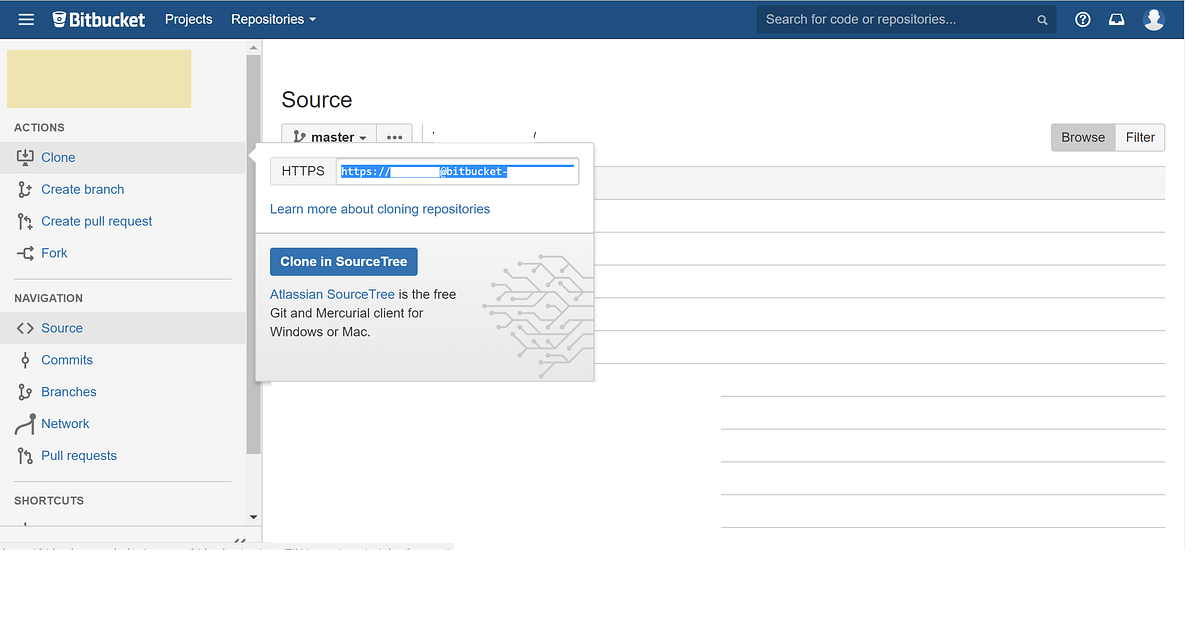Open the help question mark icon
This screenshot has height=636, width=1200.
[x=1083, y=19]
